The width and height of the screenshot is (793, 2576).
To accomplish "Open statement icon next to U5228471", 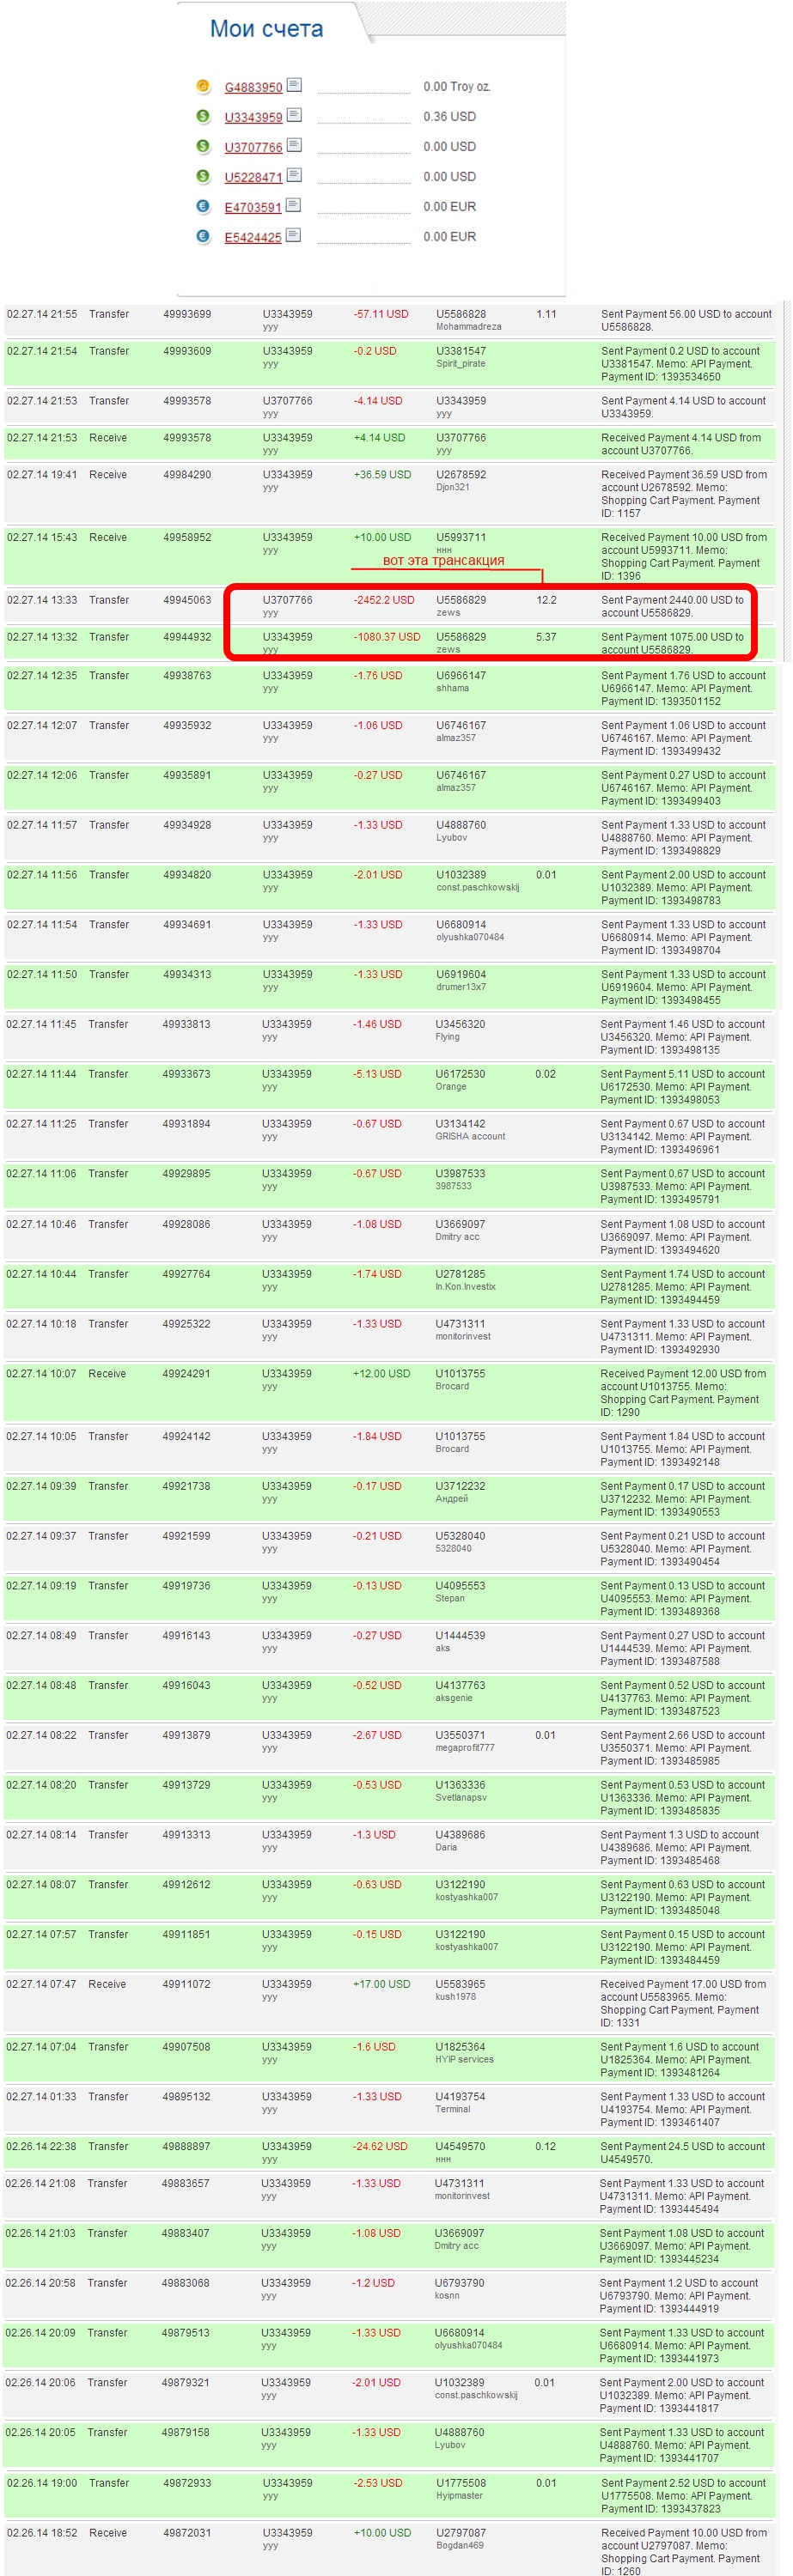I will (294, 175).
